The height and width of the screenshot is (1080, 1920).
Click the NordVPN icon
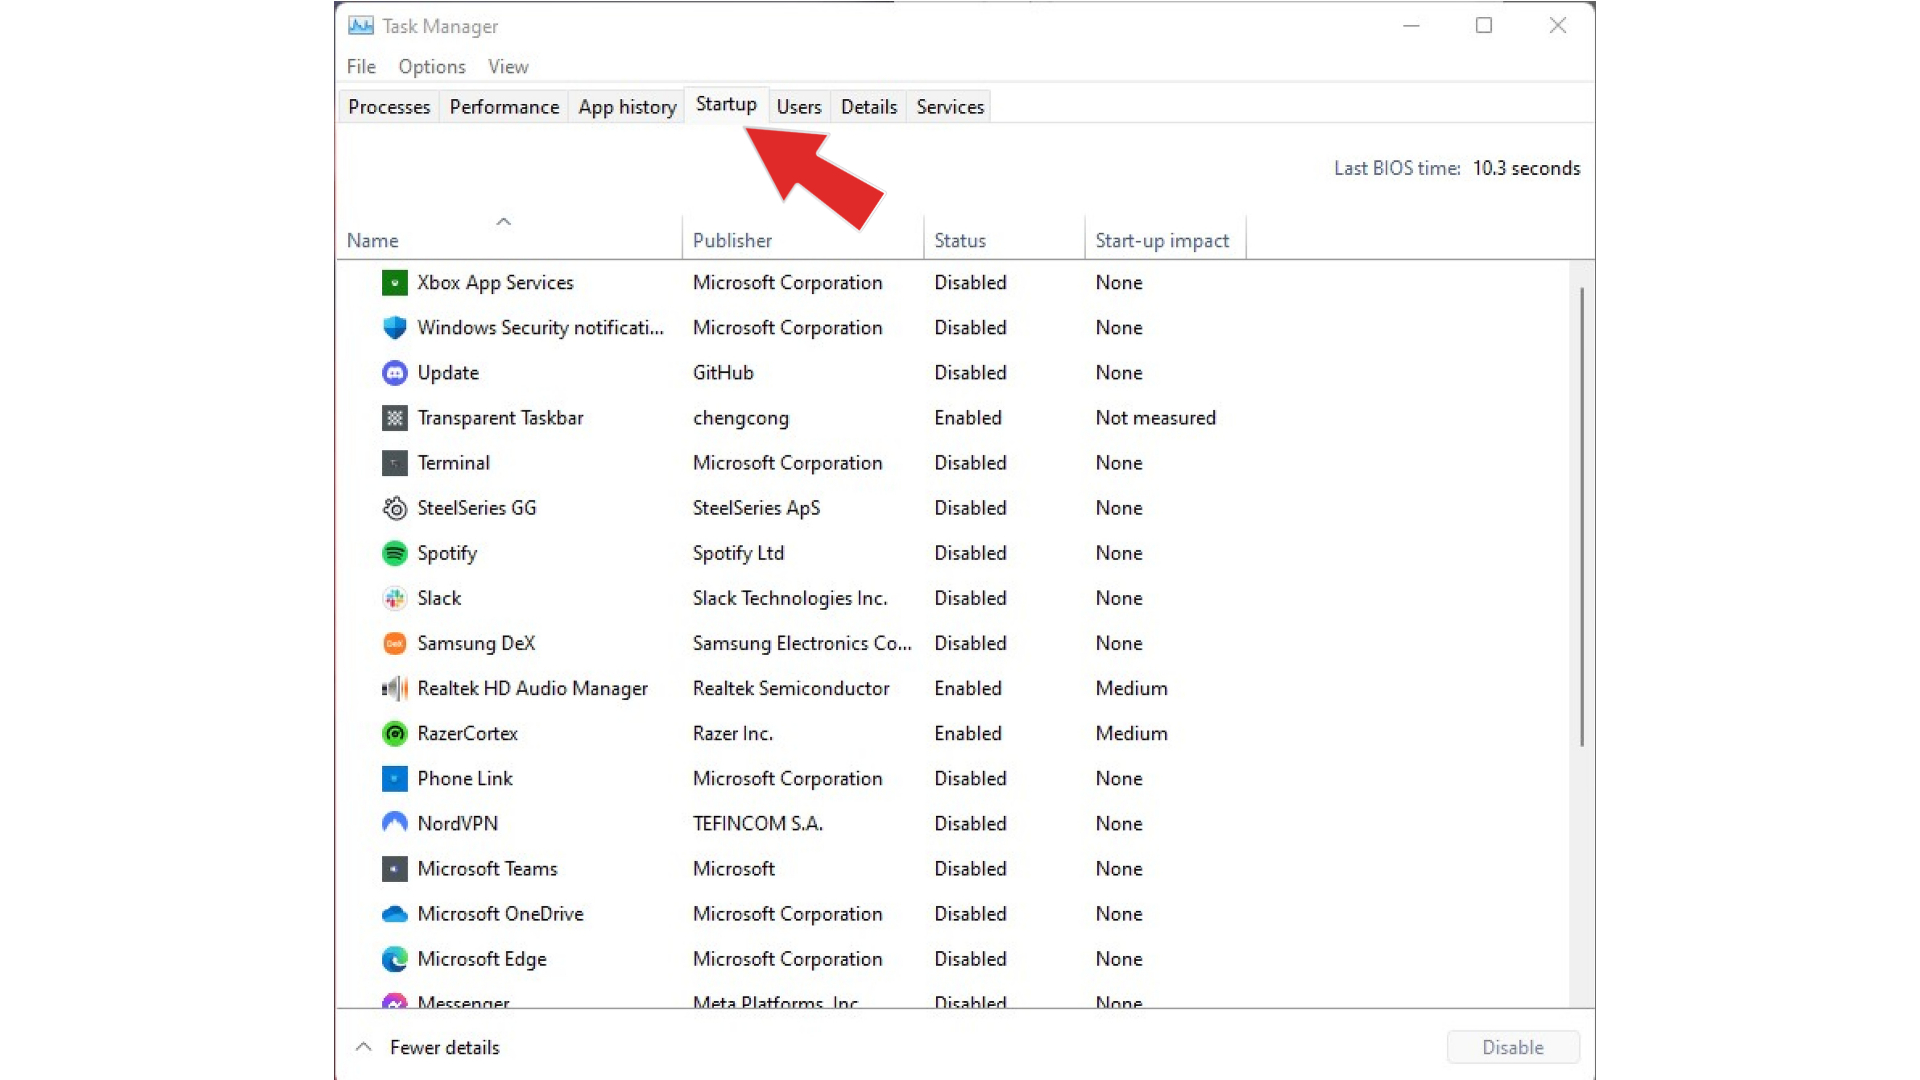point(395,823)
